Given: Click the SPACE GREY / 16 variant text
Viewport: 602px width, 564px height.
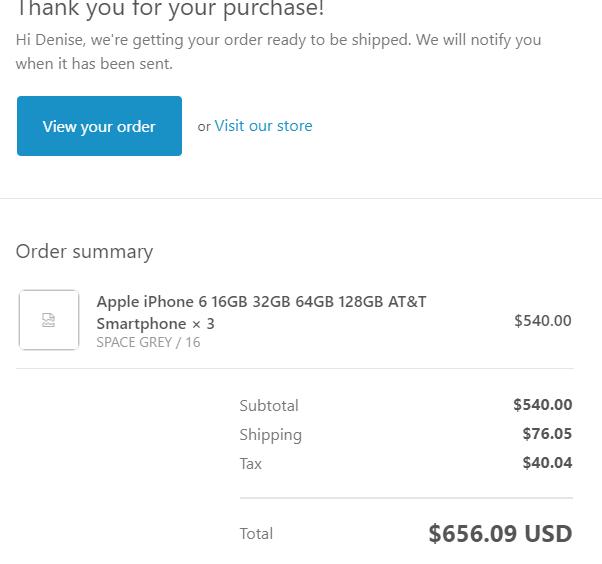Looking at the screenshot, I should (148, 342).
